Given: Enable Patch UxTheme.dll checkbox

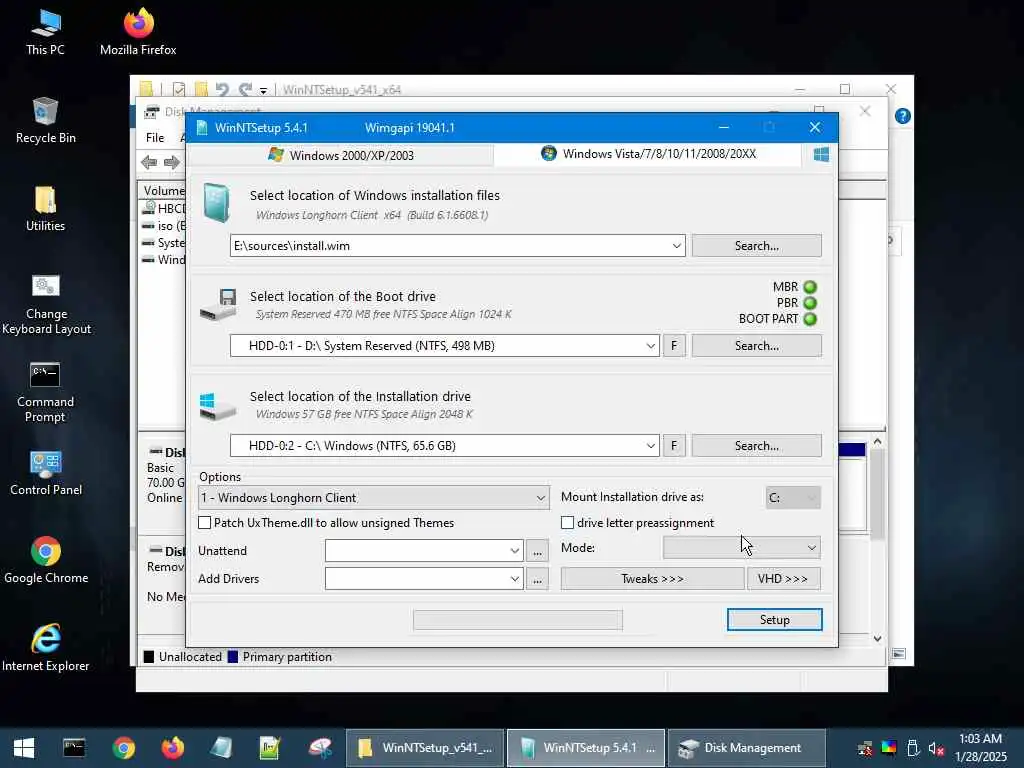Looking at the screenshot, I should coord(204,522).
